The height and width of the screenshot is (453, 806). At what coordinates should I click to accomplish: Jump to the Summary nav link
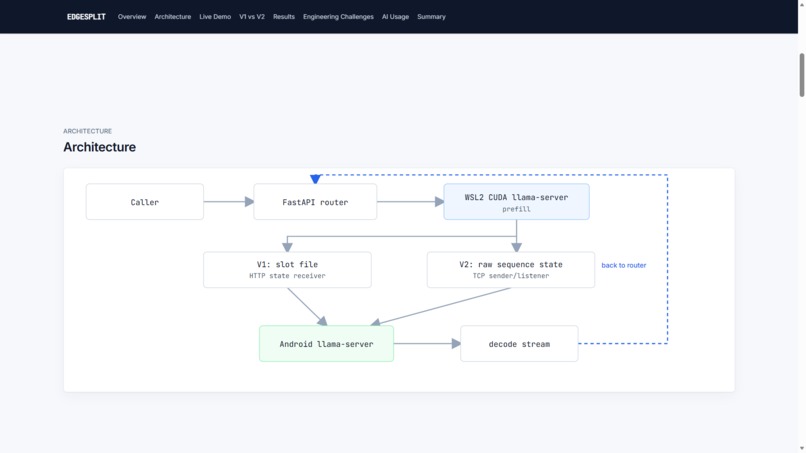click(x=431, y=17)
